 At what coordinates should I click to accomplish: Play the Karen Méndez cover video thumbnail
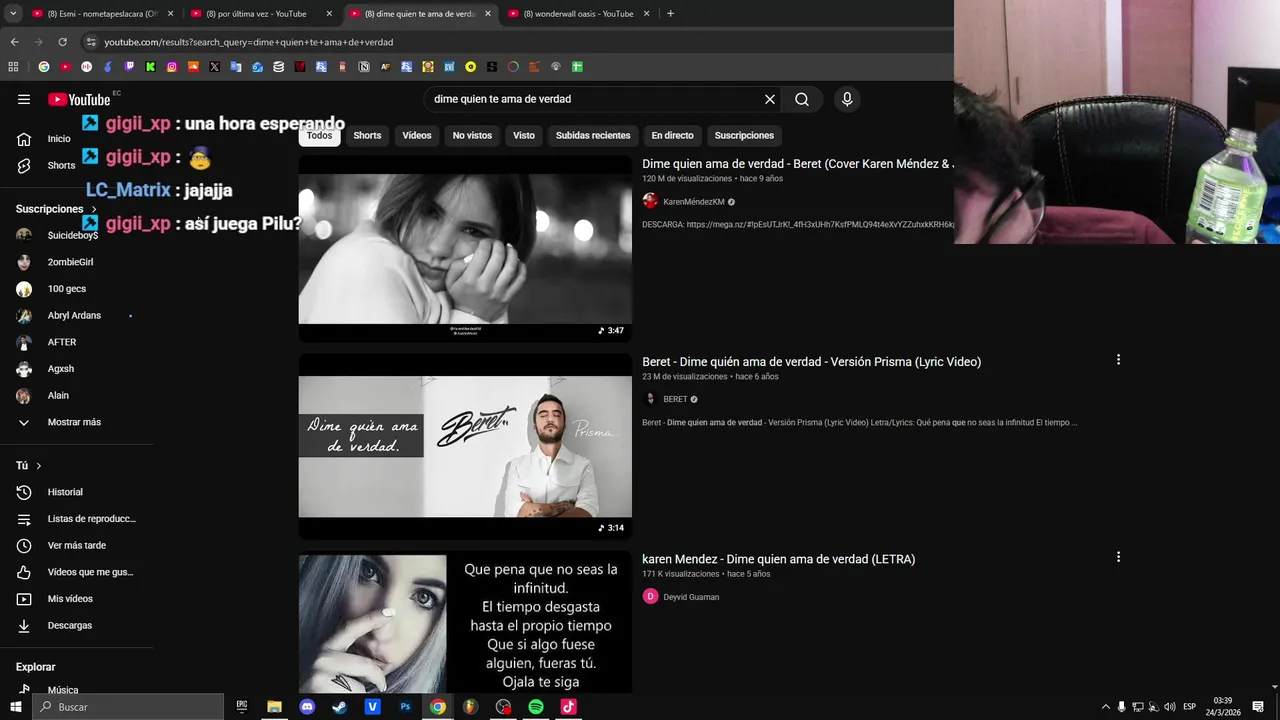coord(465,248)
